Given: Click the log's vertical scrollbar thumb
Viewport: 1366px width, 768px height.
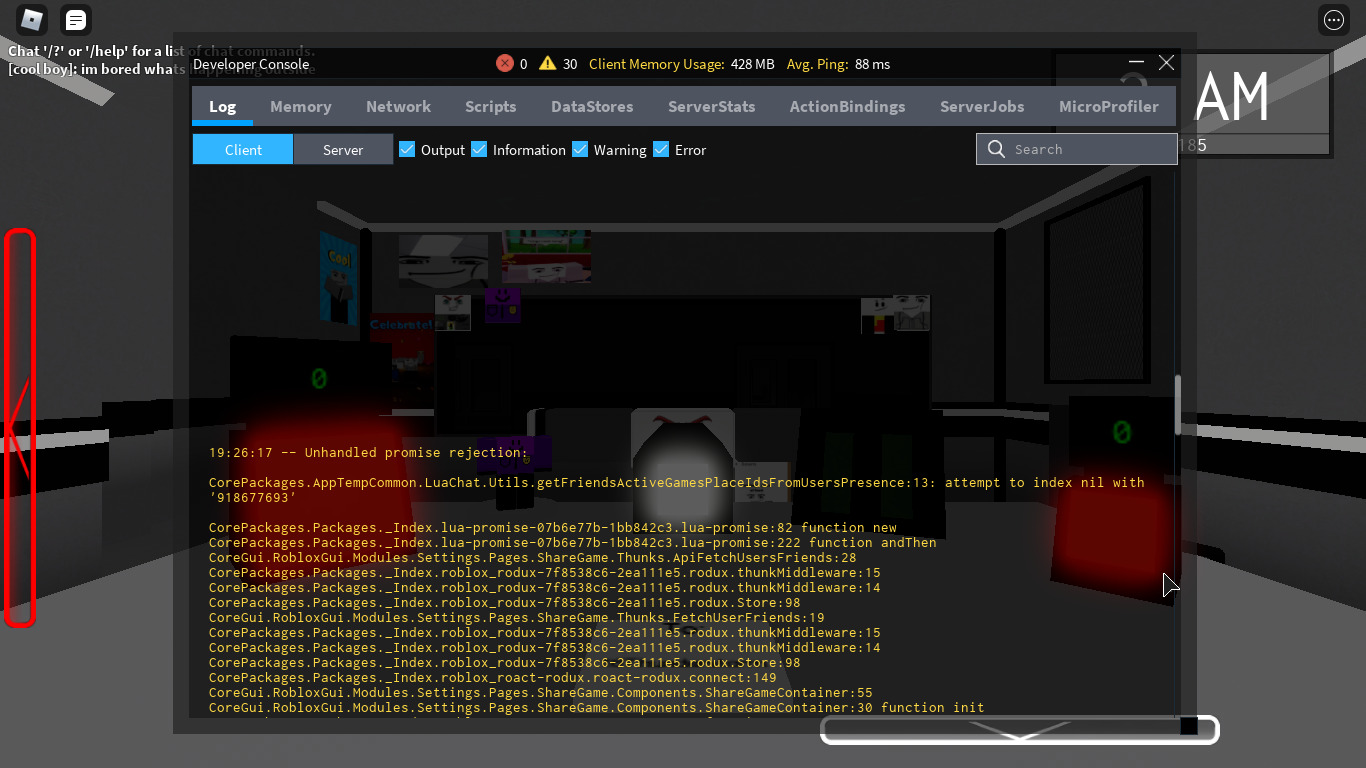Looking at the screenshot, I should [x=1178, y=405].
